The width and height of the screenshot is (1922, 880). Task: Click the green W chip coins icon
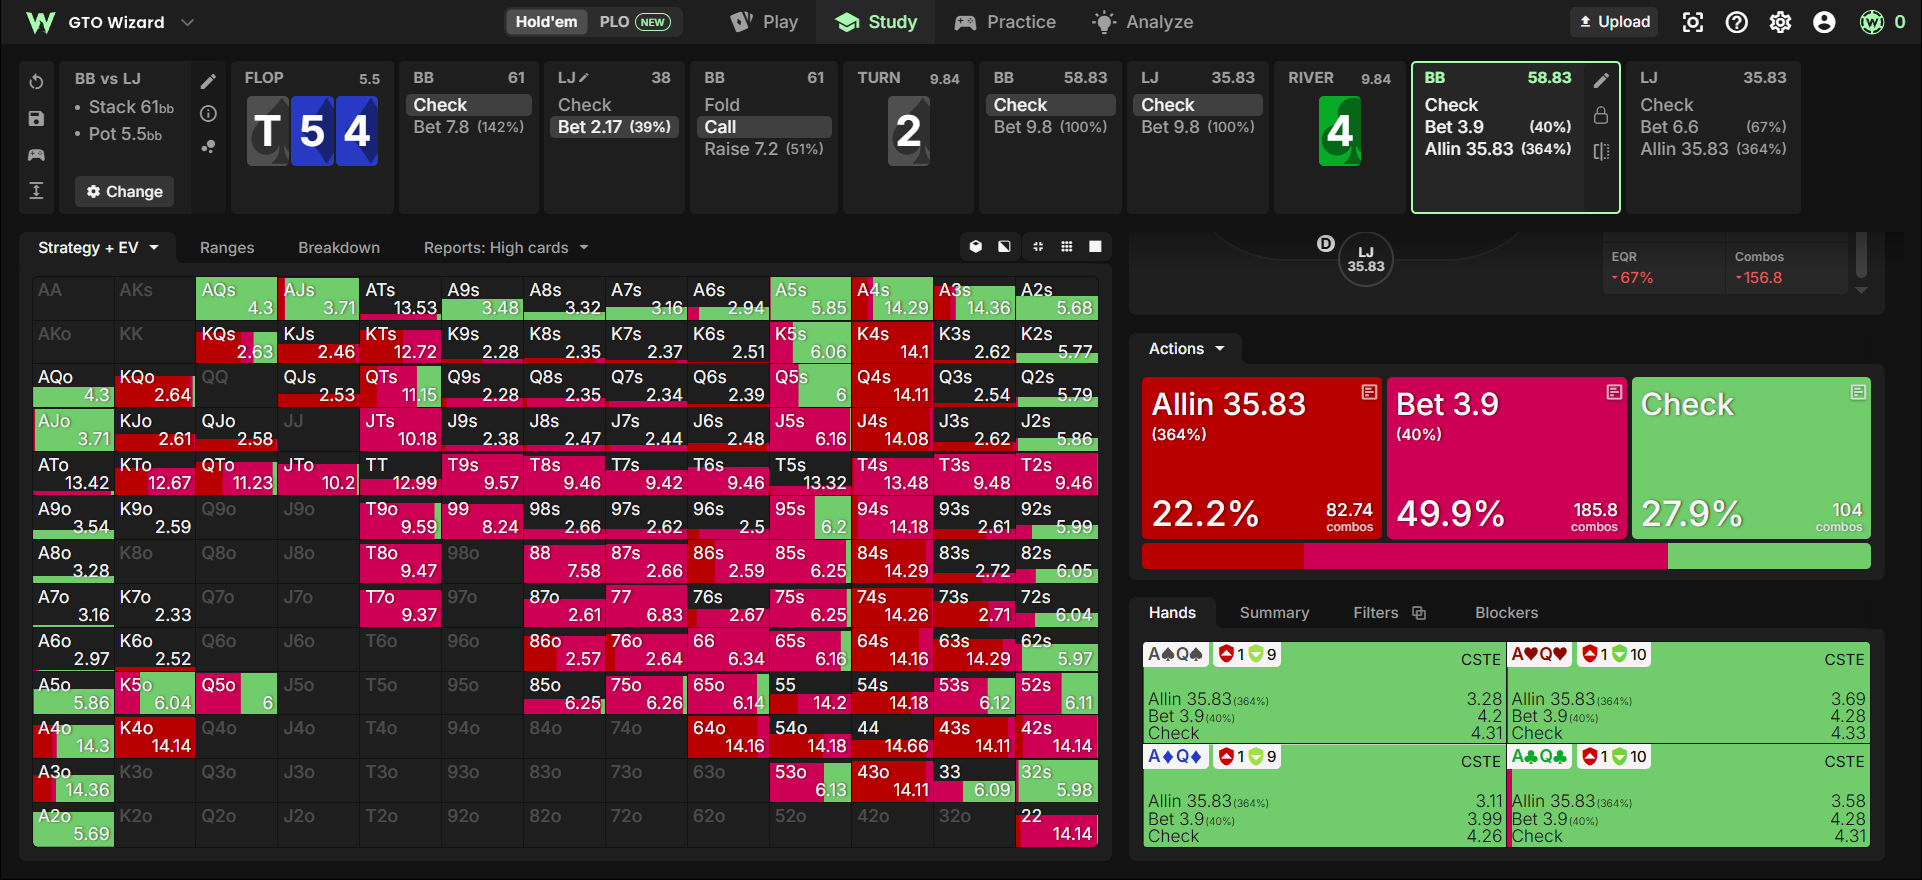coord(1871,22)
